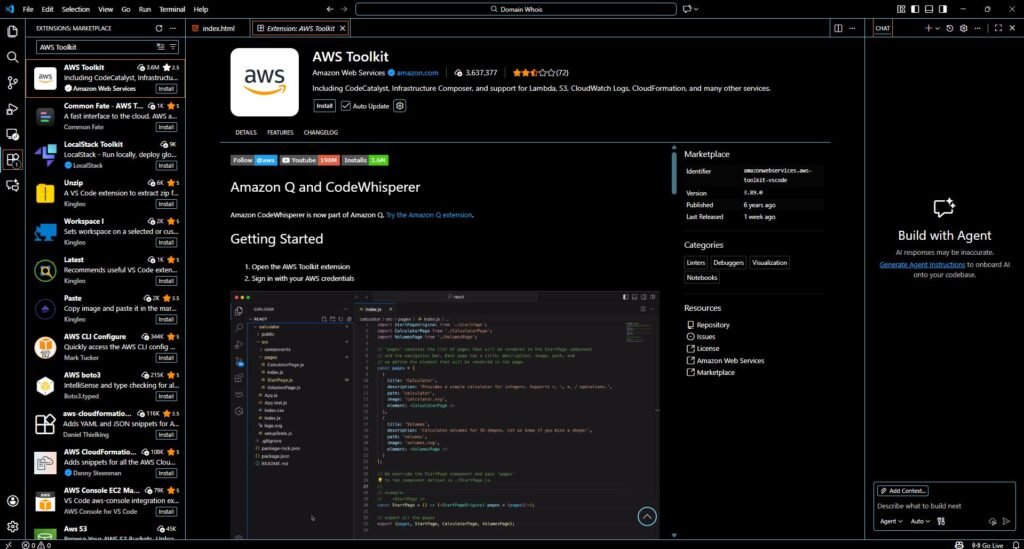Open the Auto model dropdown
Screen dimensions: 1024x549
(920, 521)
